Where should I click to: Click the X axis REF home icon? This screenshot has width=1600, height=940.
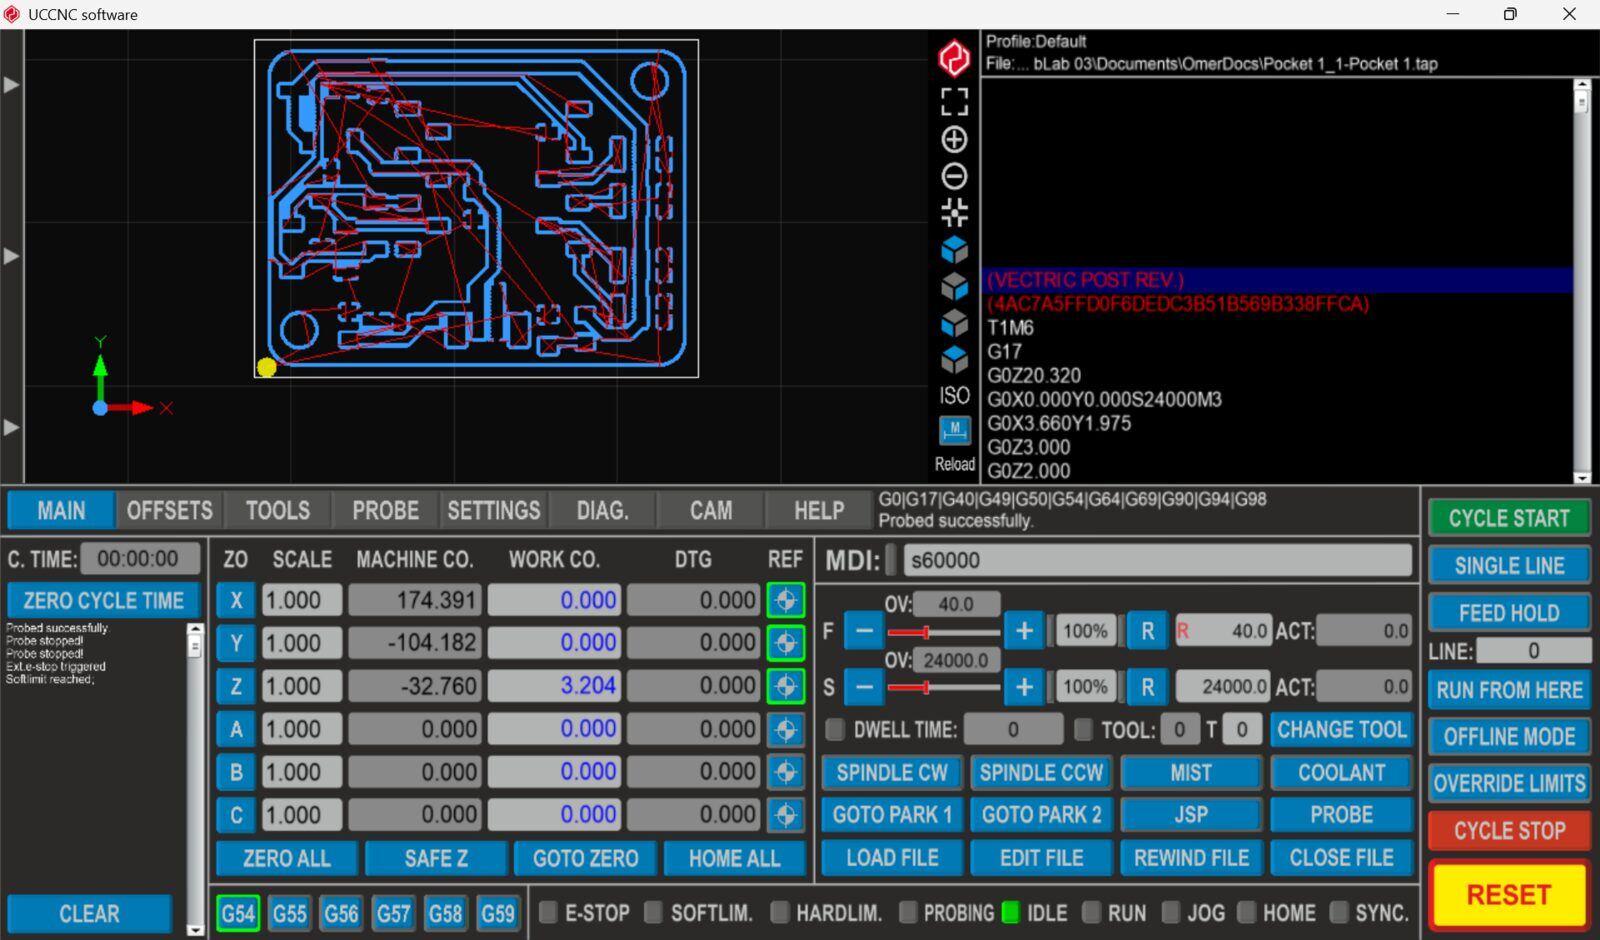point(786,600)
